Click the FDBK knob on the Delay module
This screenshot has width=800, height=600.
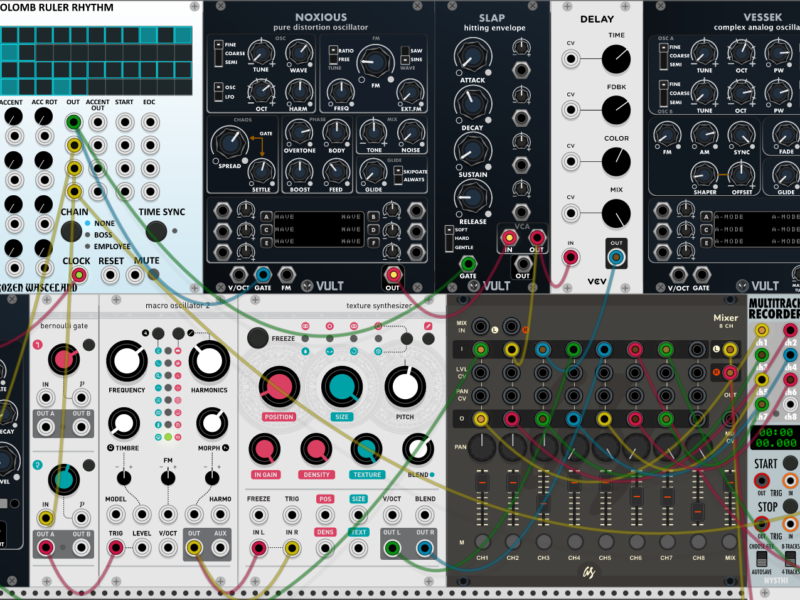[616, 110]
